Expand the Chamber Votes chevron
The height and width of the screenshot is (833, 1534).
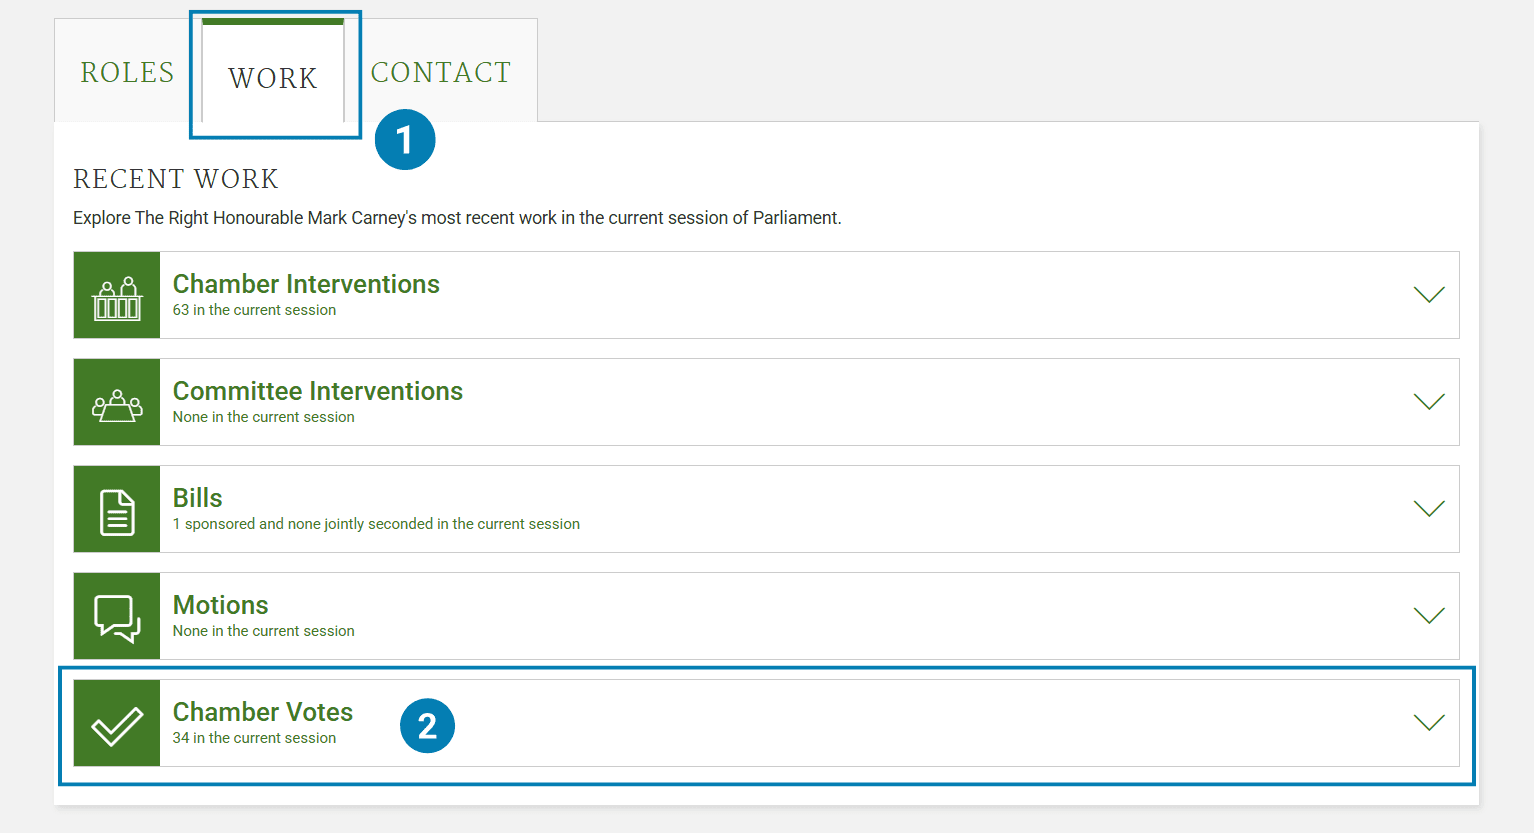(1429, 723)
